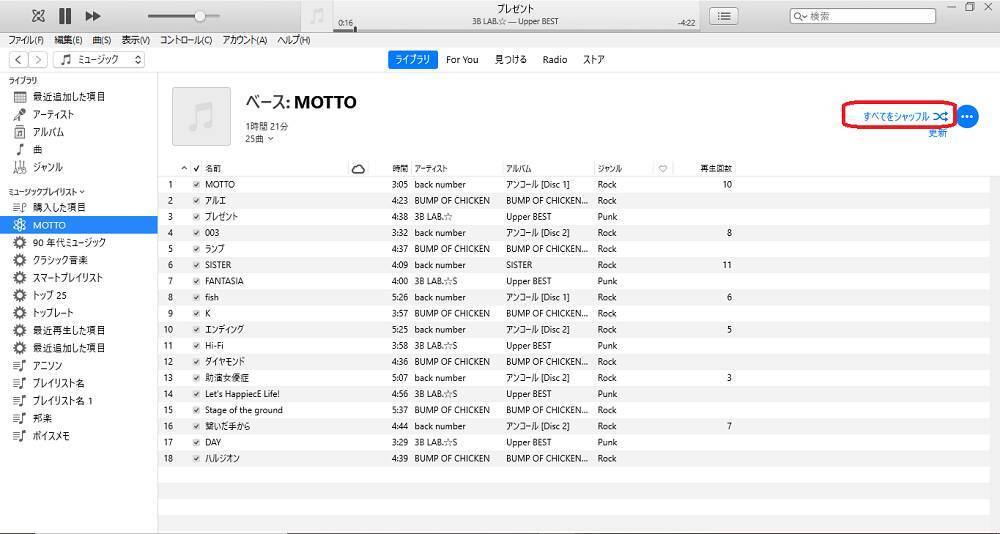Viewport: 1000px width, 534px height.
Task: Click the 更新 link
Action: click(x=937, y=133)
